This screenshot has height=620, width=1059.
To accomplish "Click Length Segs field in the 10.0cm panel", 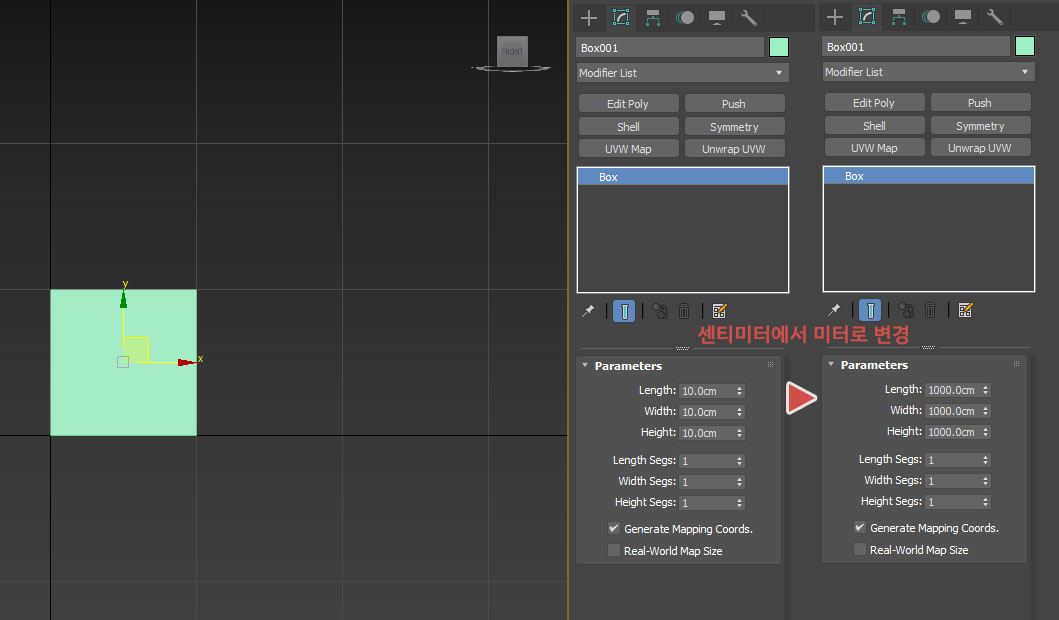I will [706, 461].
